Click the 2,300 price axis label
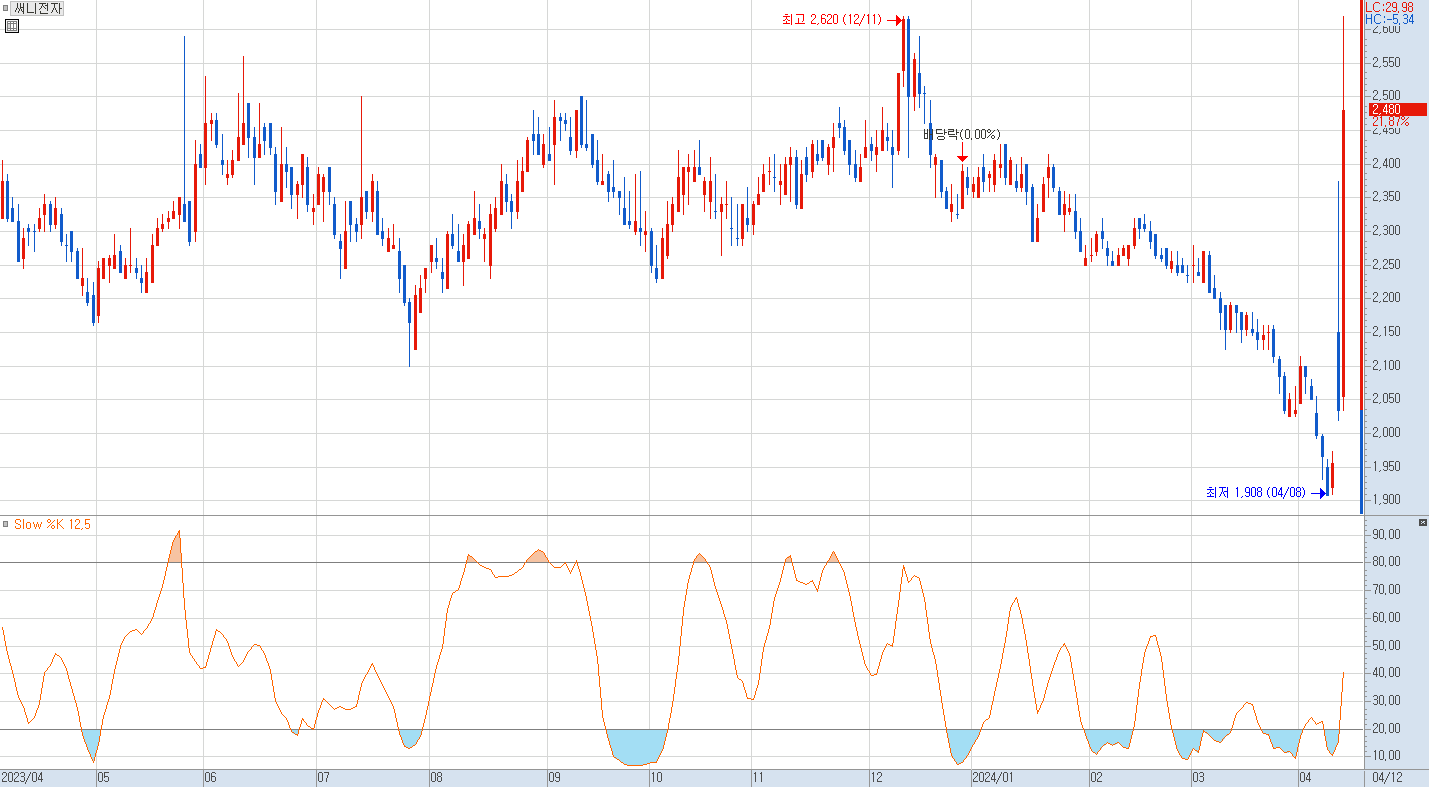The width and height of the screenshot is (1429, 787). (x=1385, y=231)
